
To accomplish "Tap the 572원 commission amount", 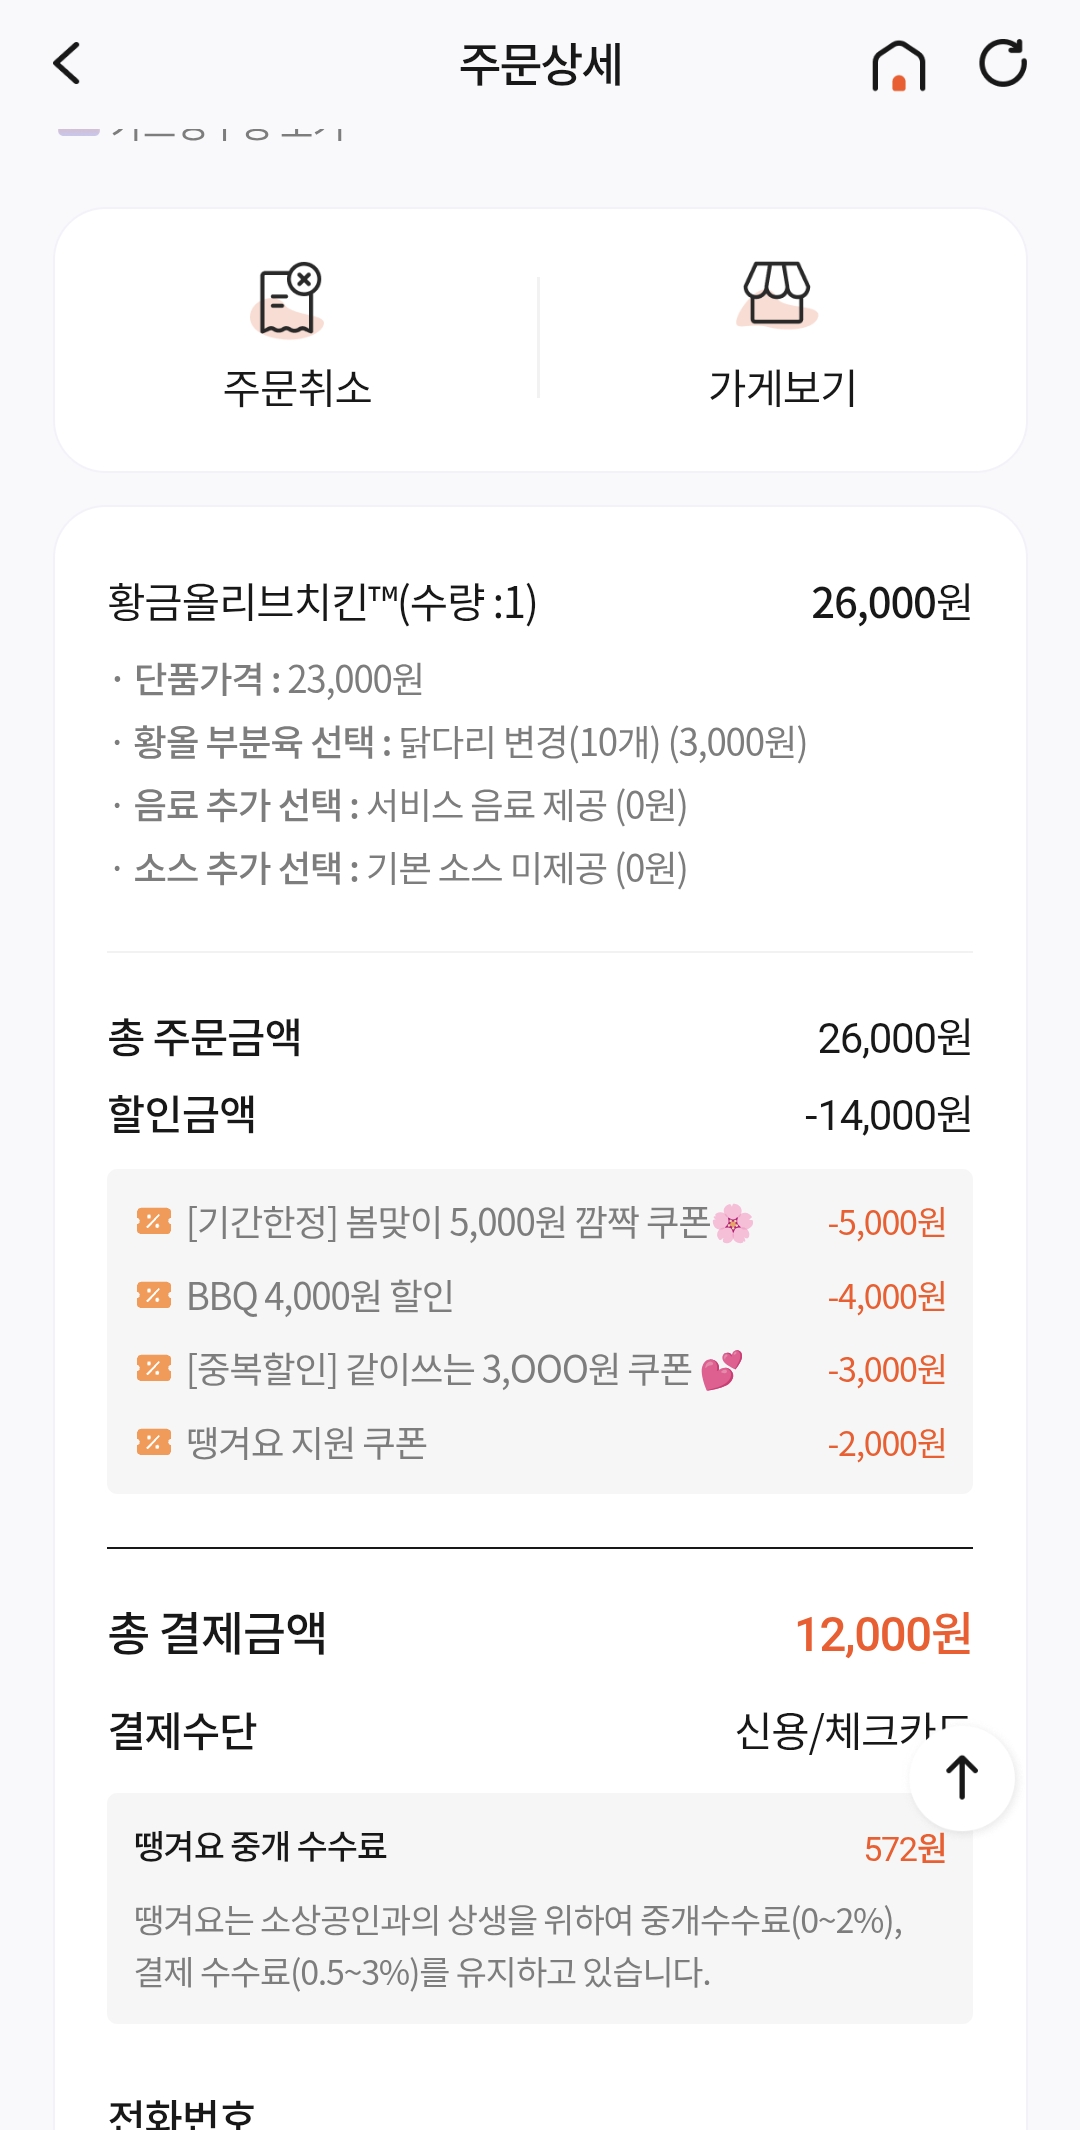I will pos(905,1849).
